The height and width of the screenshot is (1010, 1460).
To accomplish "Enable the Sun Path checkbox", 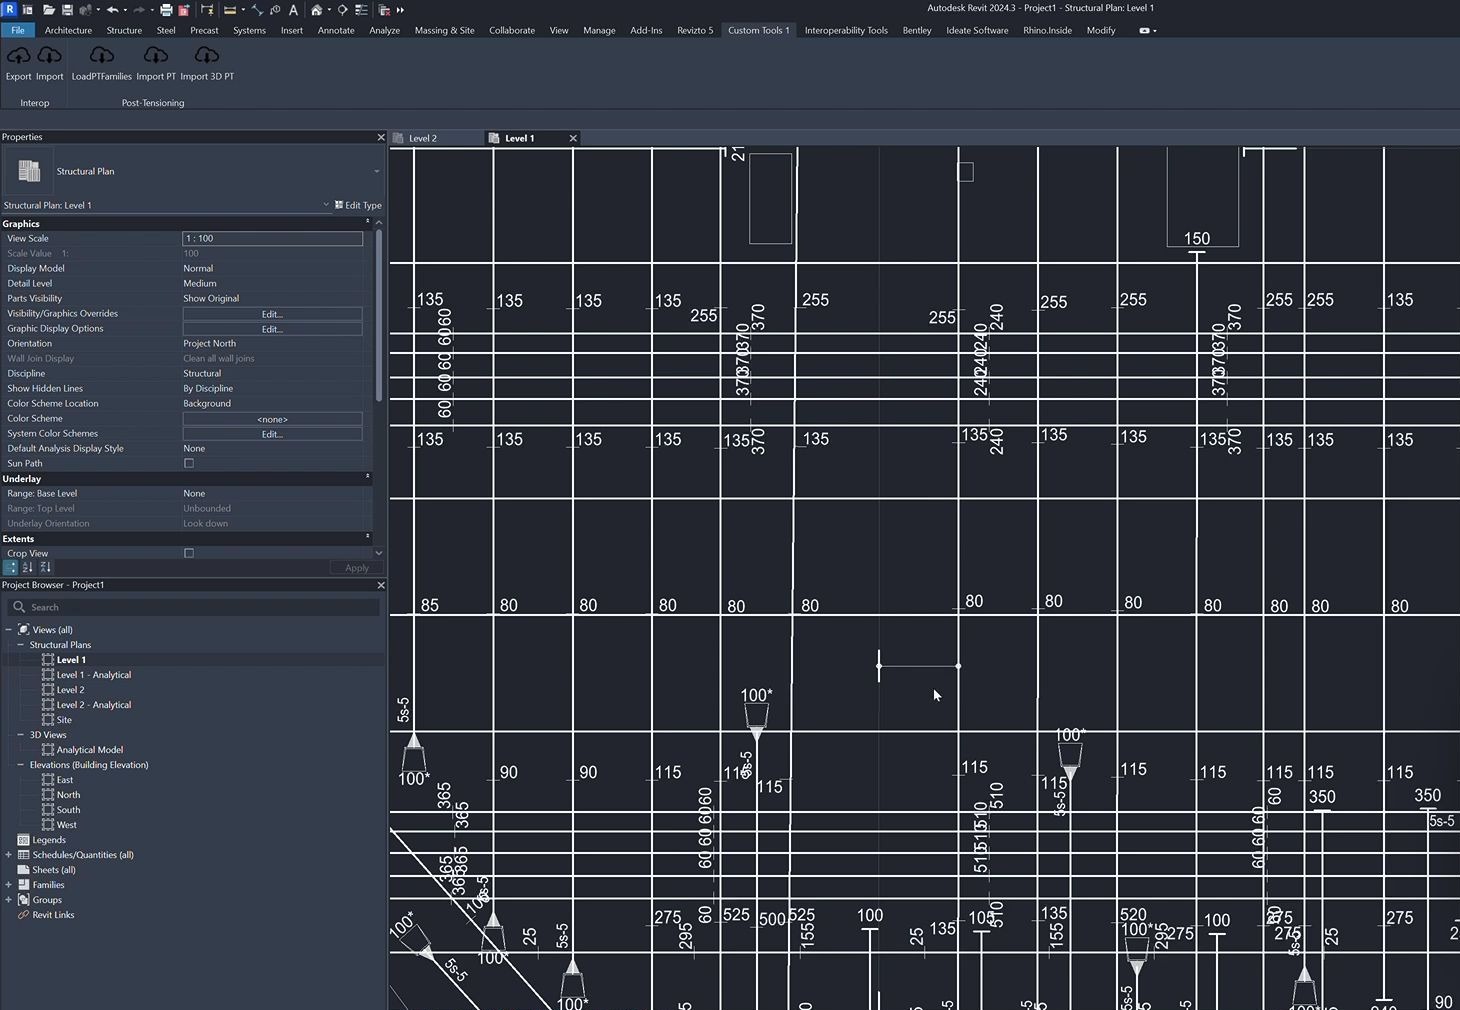I will point(189,463).
